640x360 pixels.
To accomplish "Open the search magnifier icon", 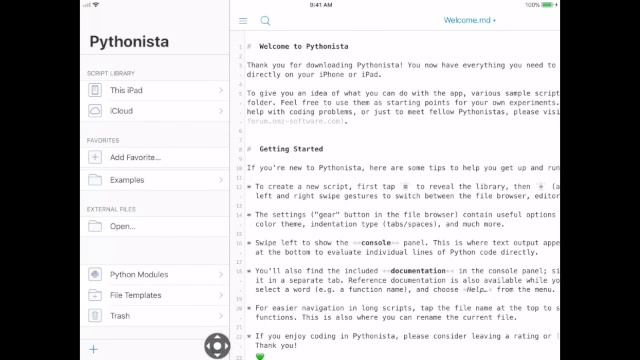I will 265,21.
